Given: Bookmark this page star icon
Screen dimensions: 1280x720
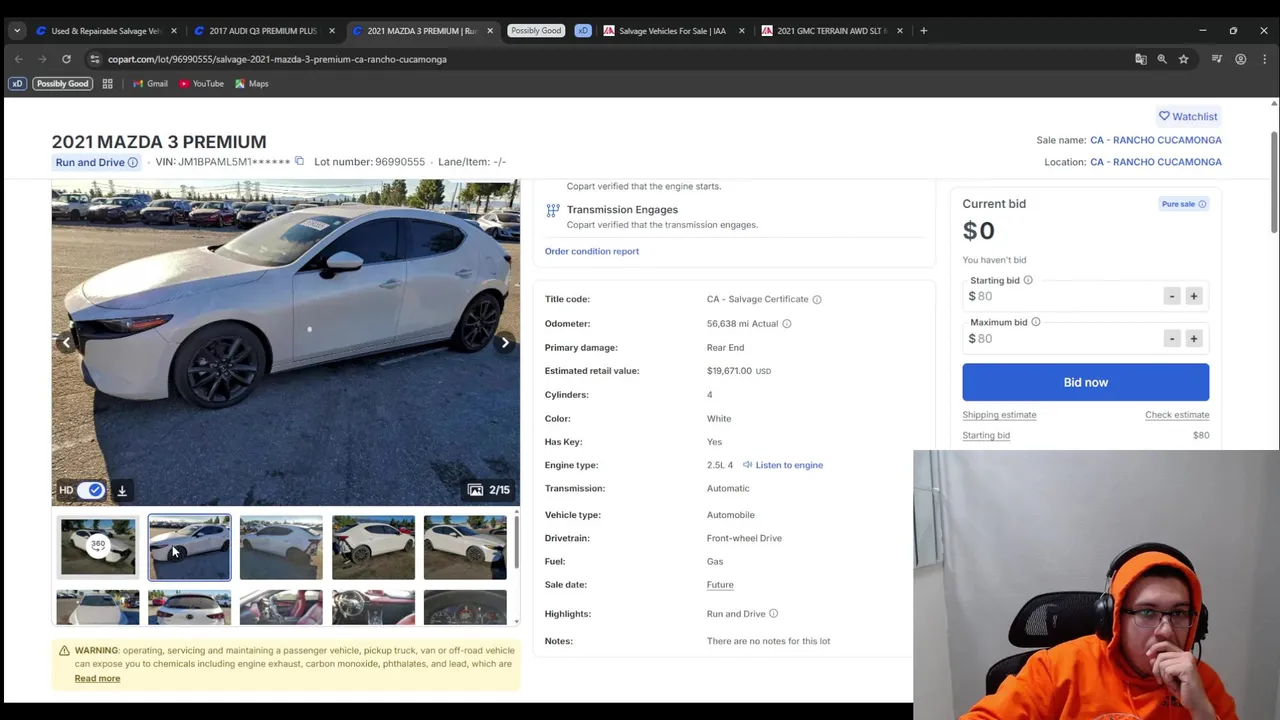Looking at the screenshot, I should tap(1183, 59).
